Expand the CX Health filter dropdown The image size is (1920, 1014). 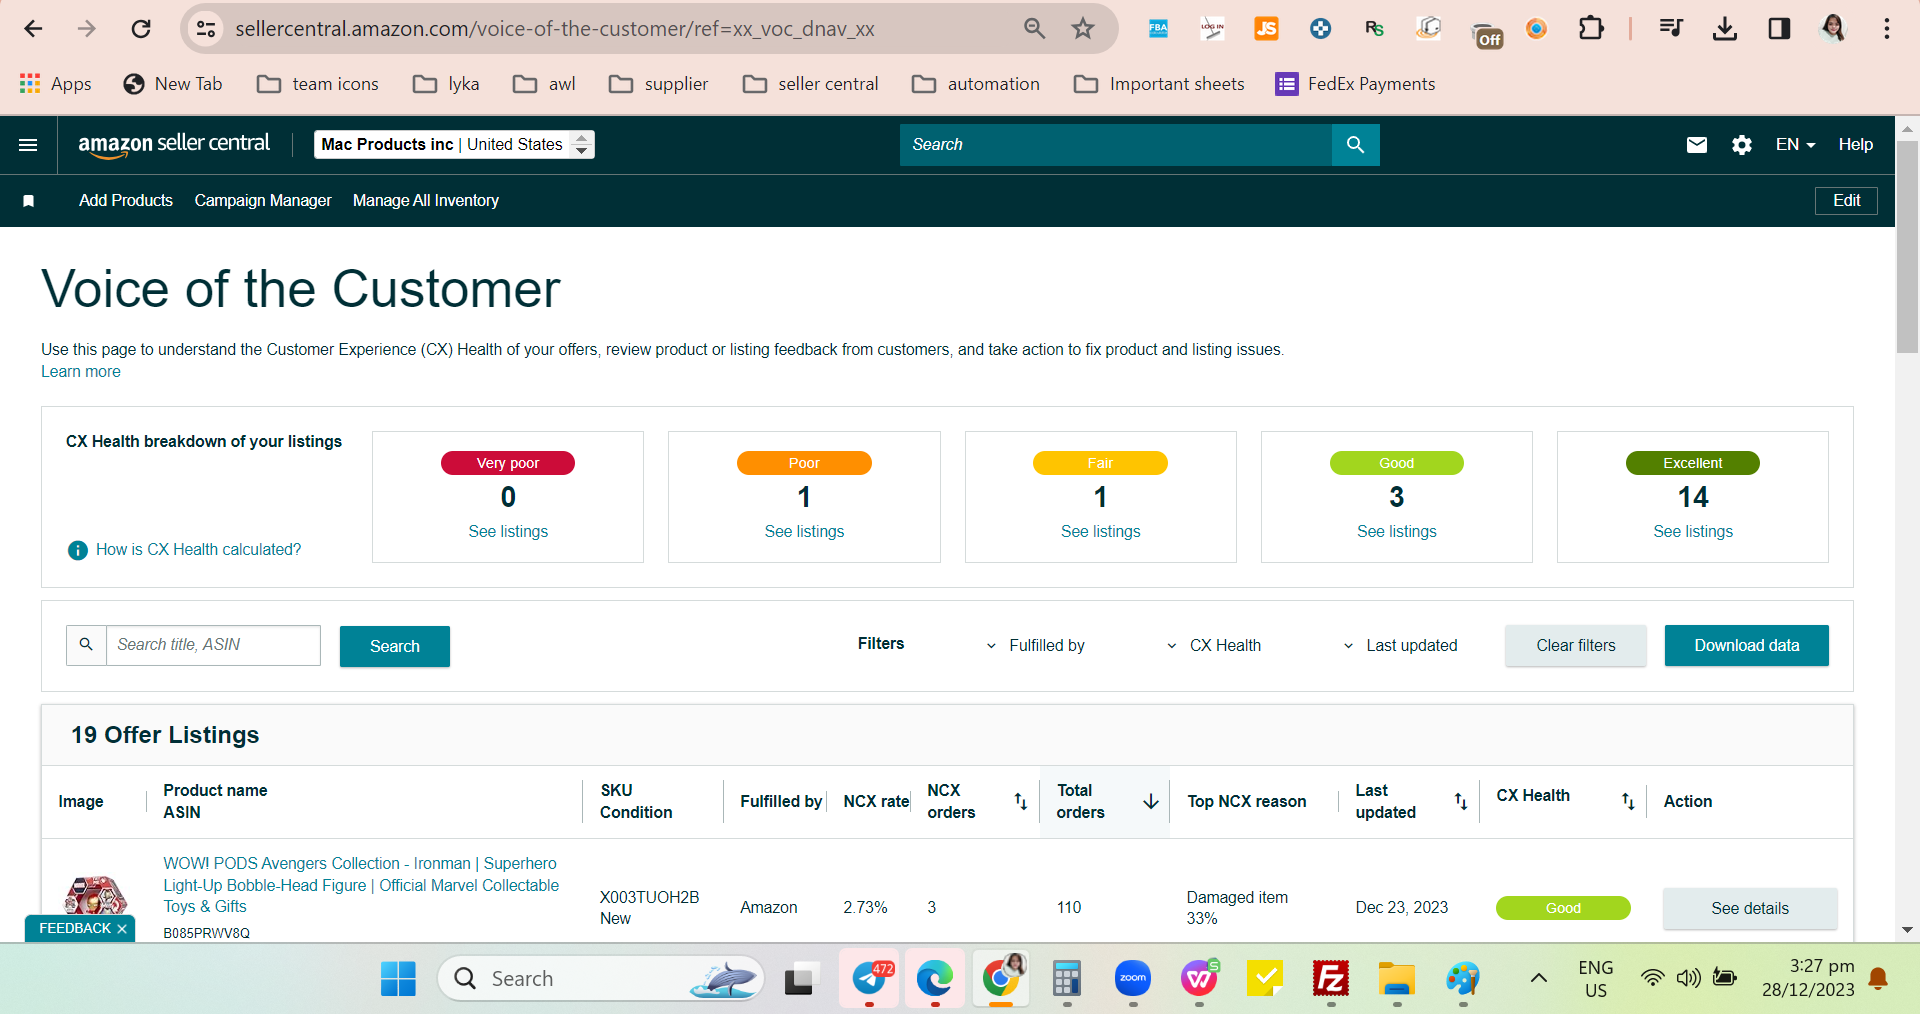click(x=1214, y=646)
